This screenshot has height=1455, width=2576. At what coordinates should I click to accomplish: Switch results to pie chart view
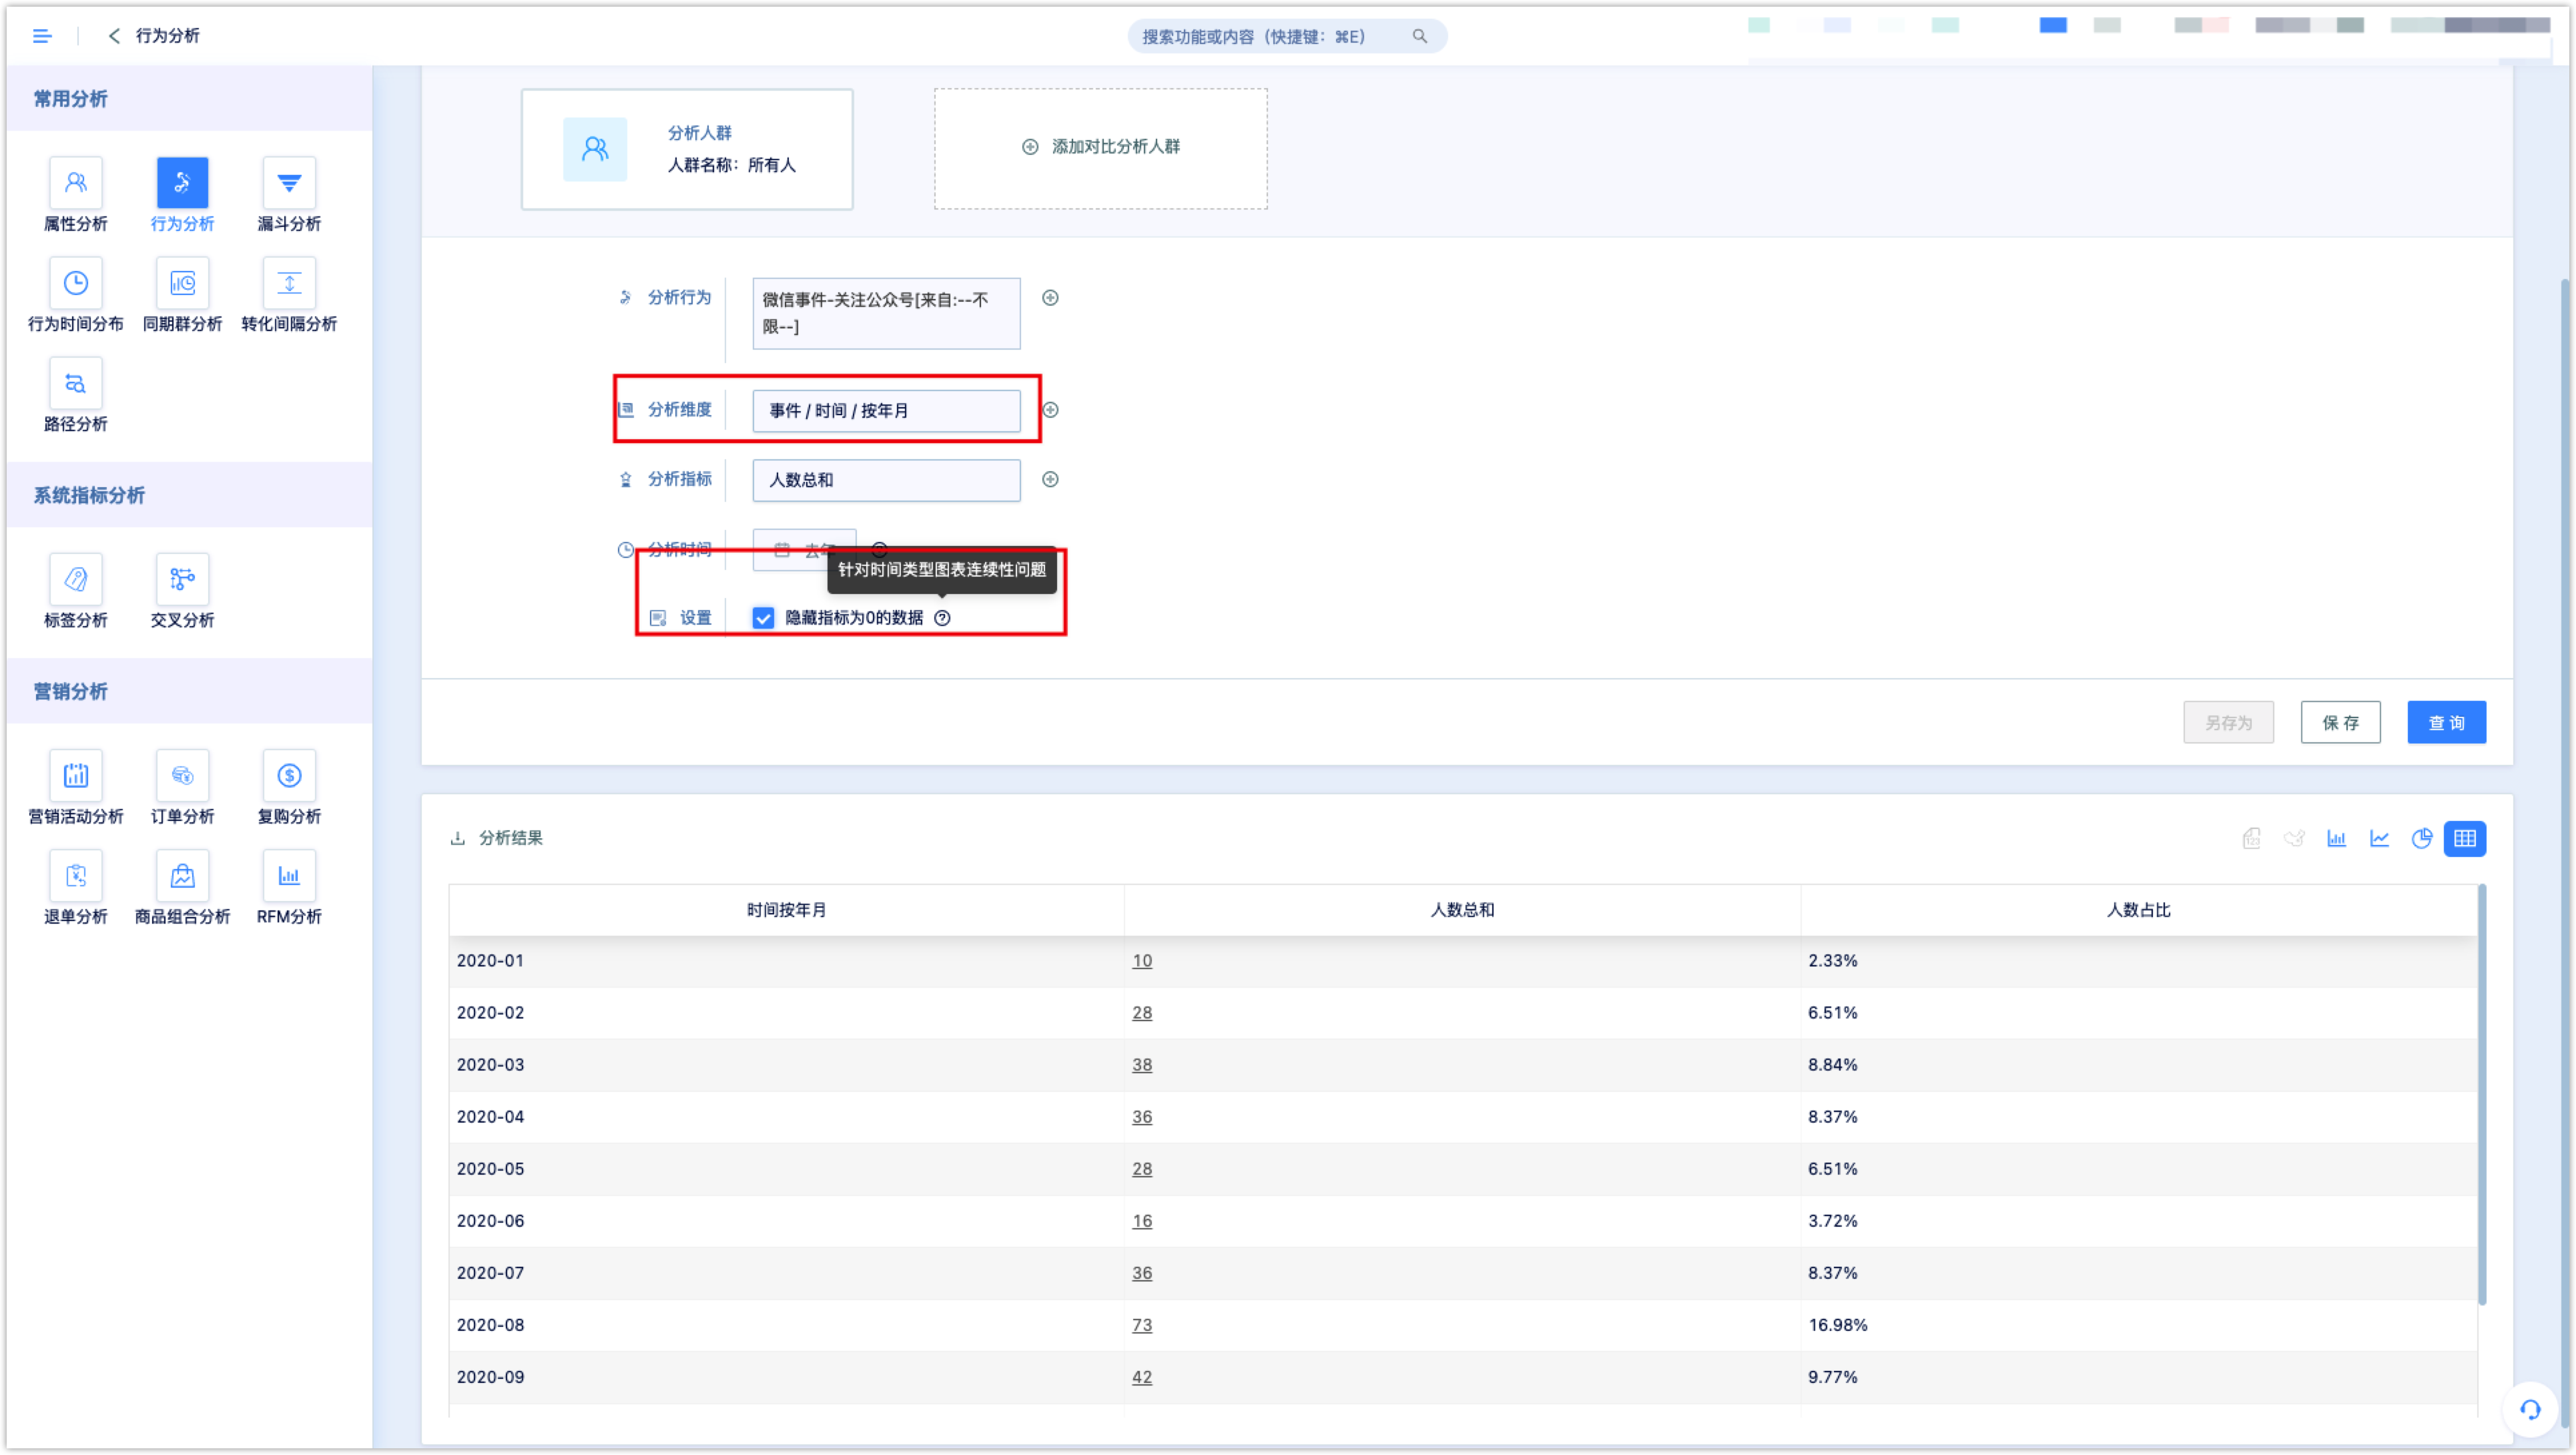click(2422, 838)
